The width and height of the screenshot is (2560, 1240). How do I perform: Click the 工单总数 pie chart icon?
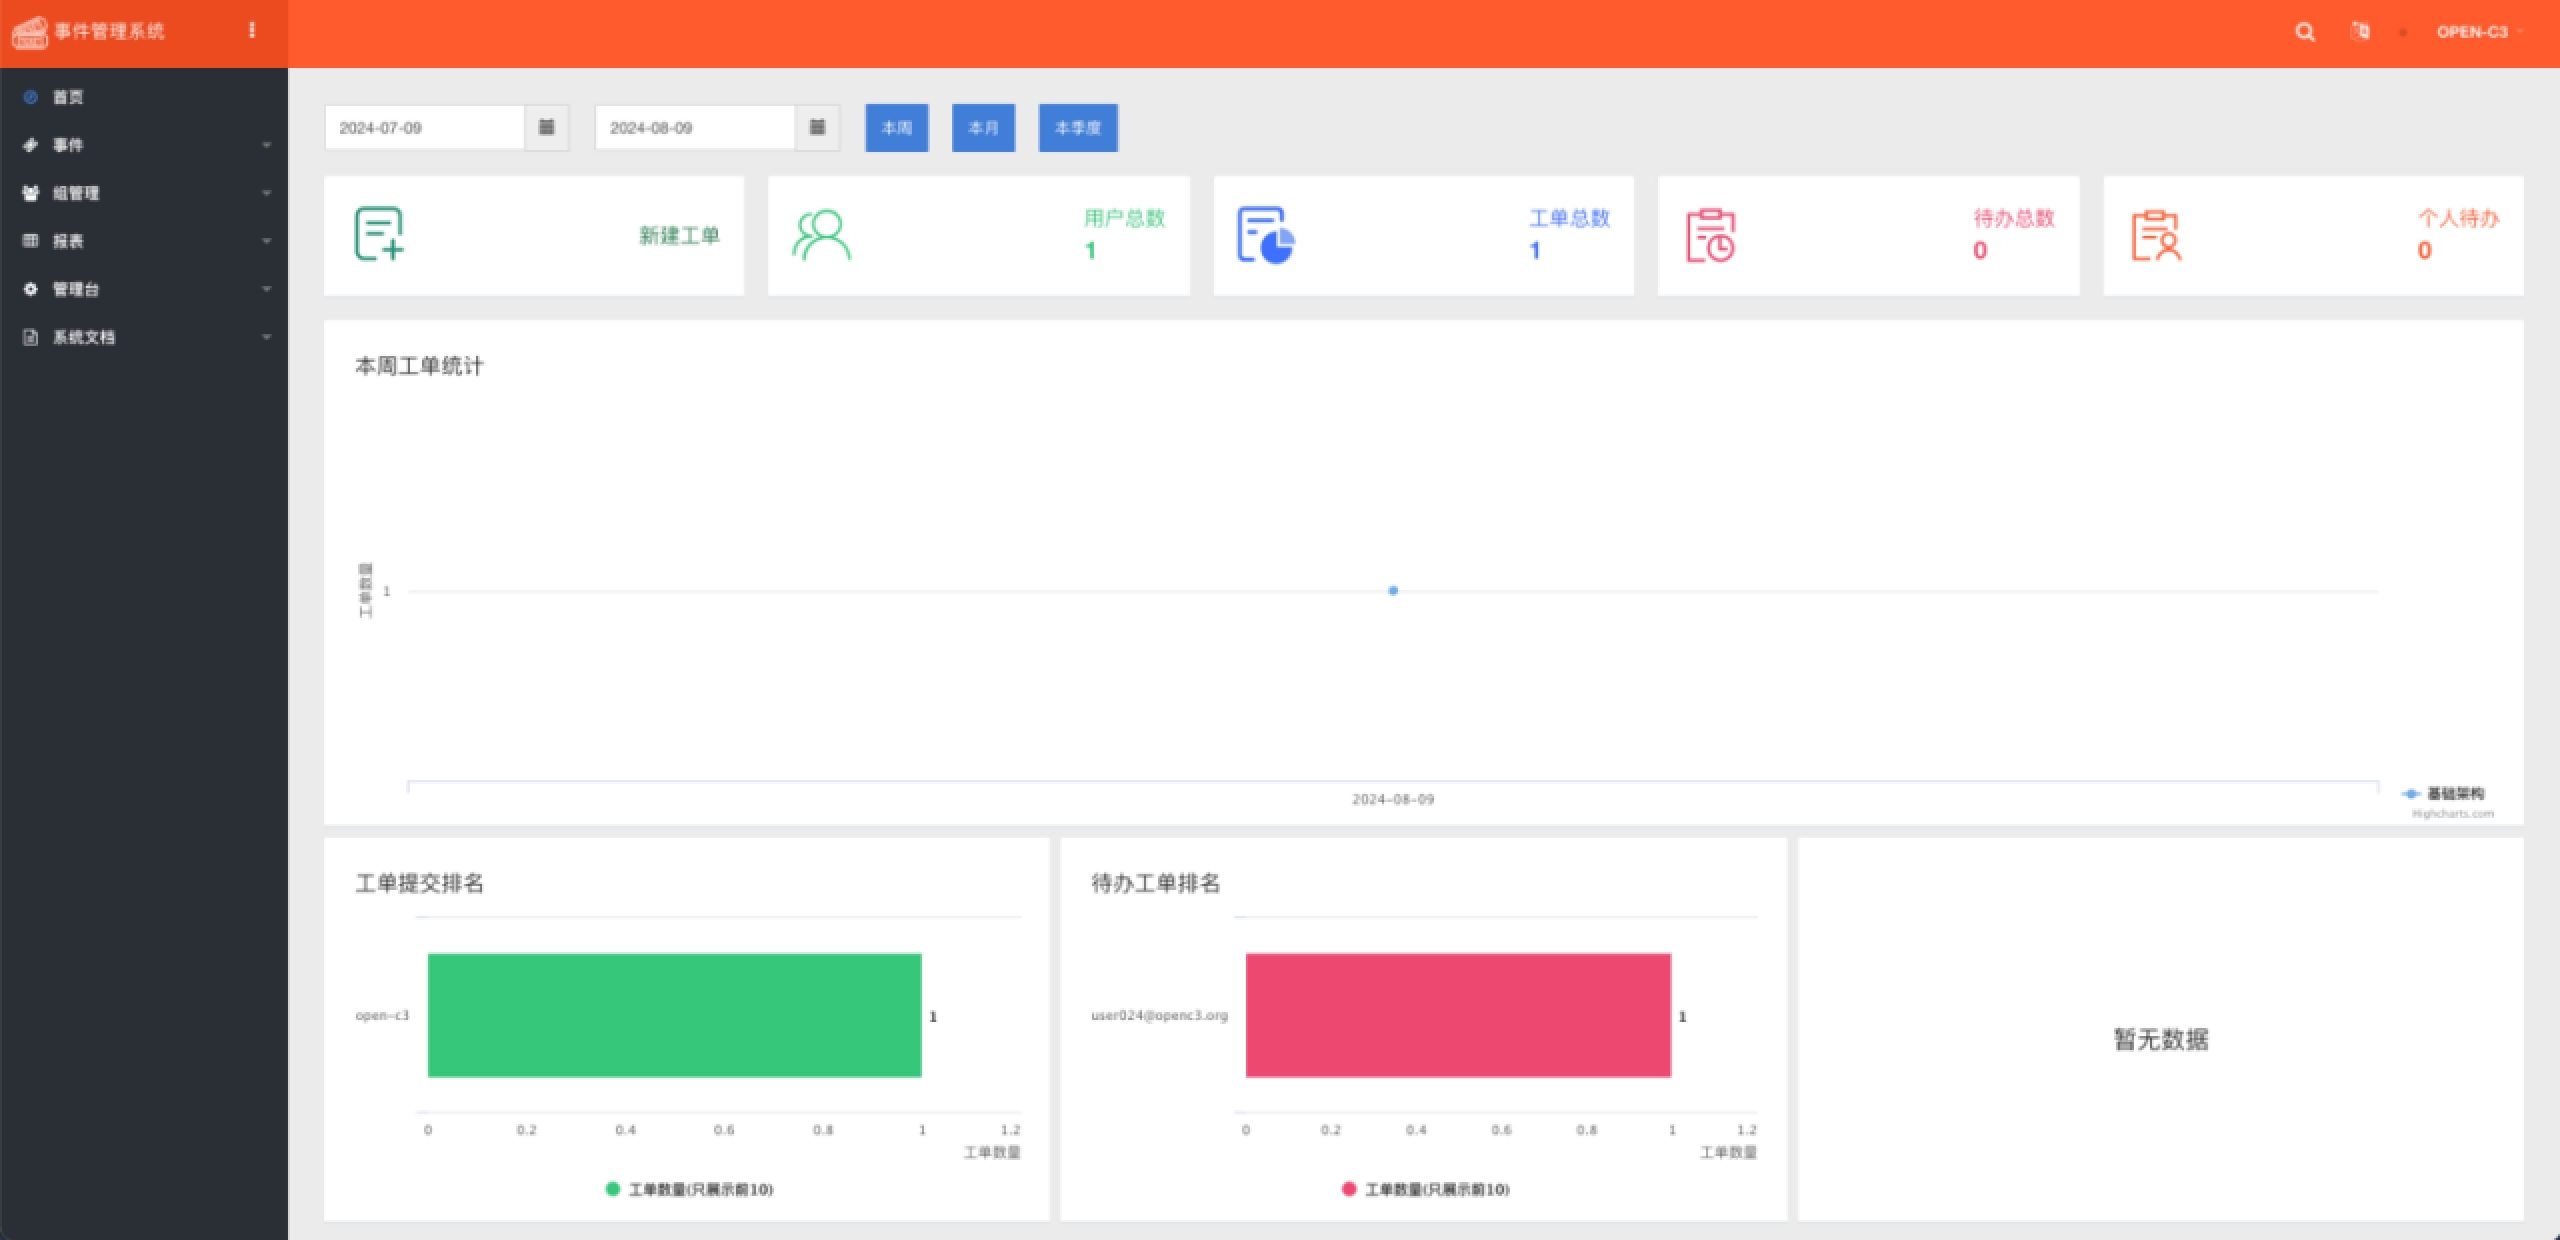click(x=1265, y=235)
